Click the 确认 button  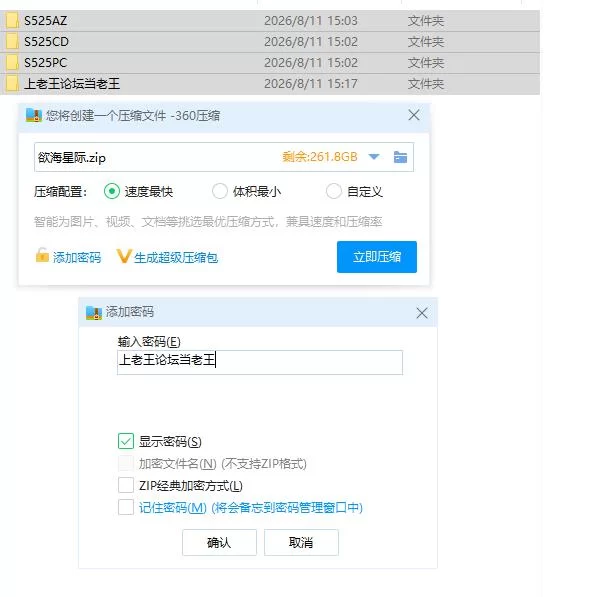click(219, 542)
